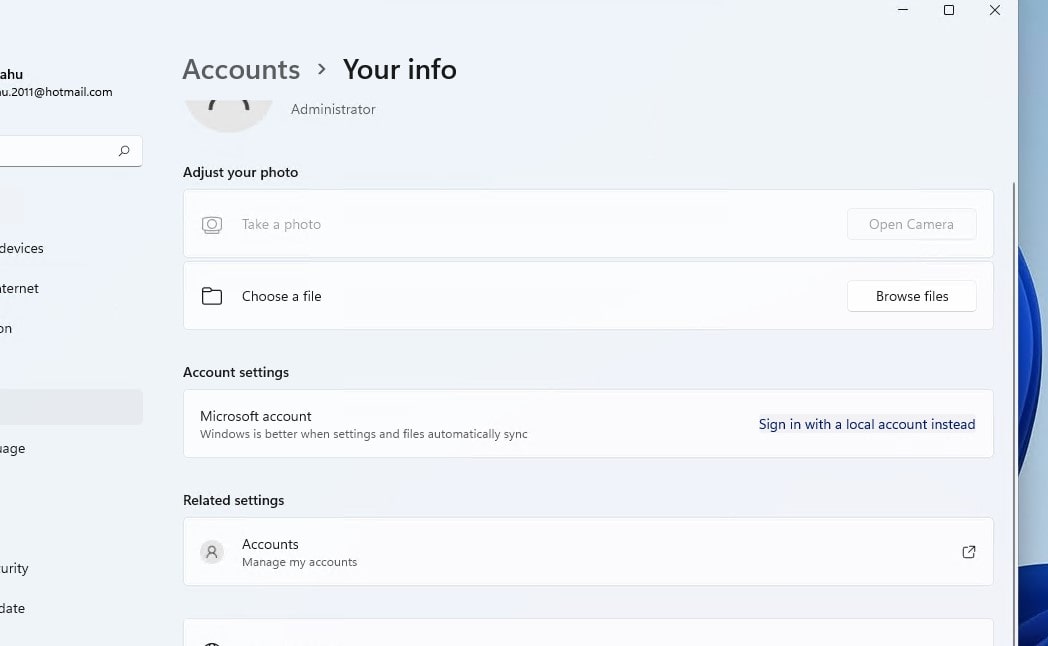Click inside the settings search field
This screenshot has height=646, width=1048.
pos(55,151)
